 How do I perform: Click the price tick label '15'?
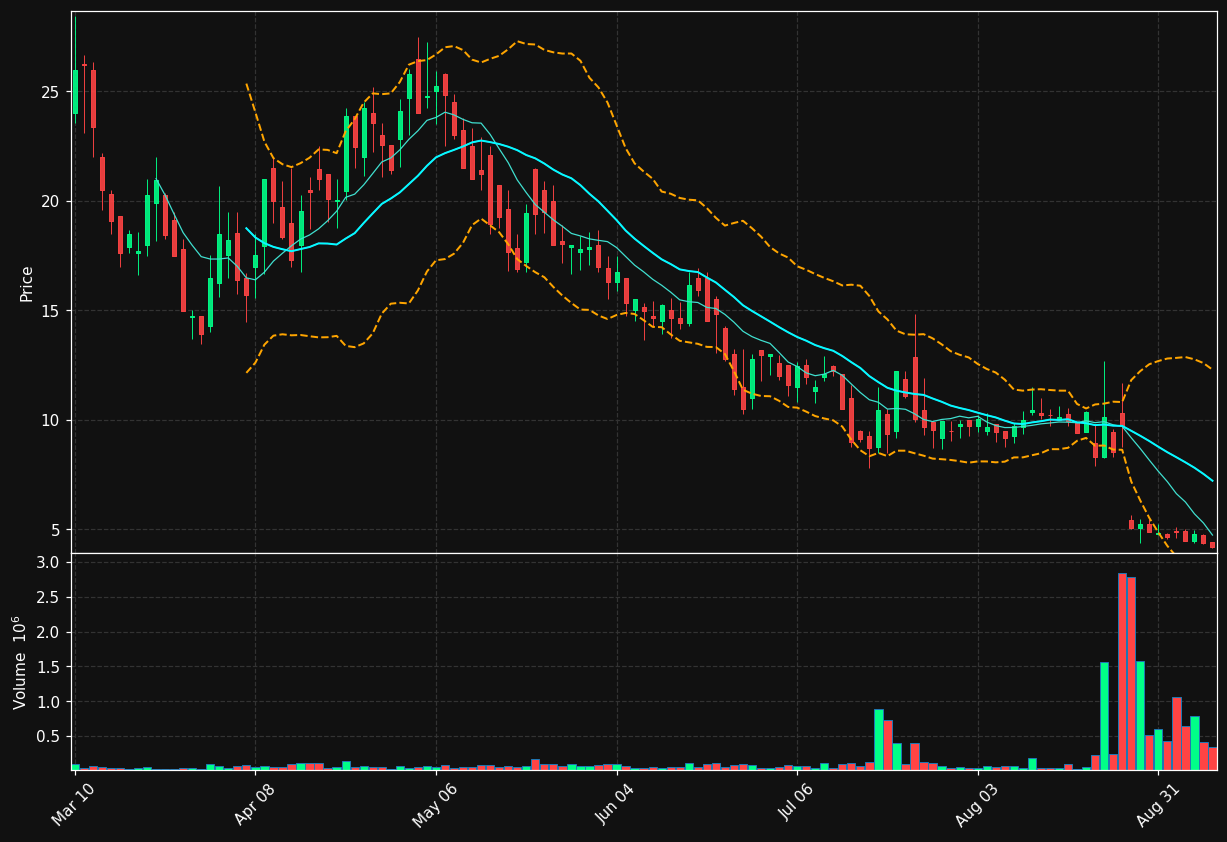point(51,311)
